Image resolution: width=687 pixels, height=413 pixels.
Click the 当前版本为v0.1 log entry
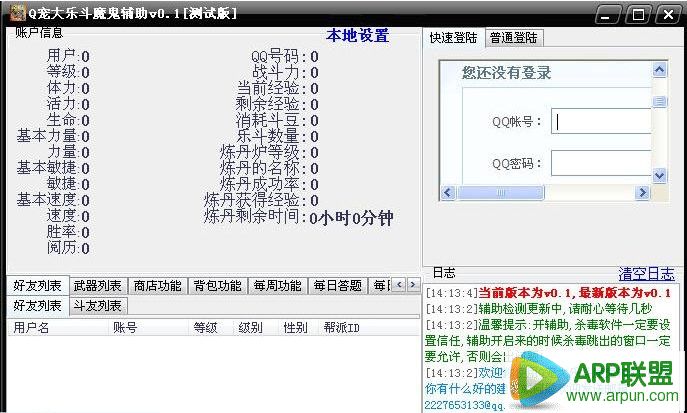pyautogui.click(x=548, y=293)
